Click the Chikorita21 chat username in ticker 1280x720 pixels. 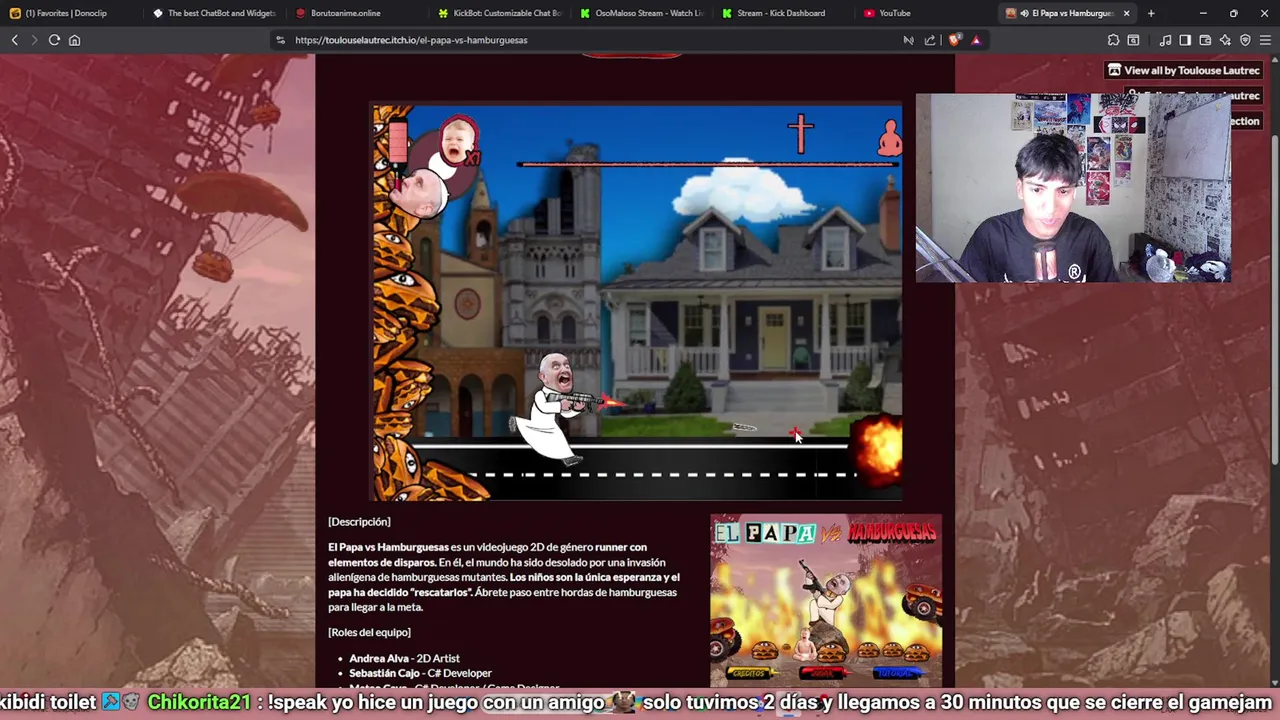pos(199,702)
